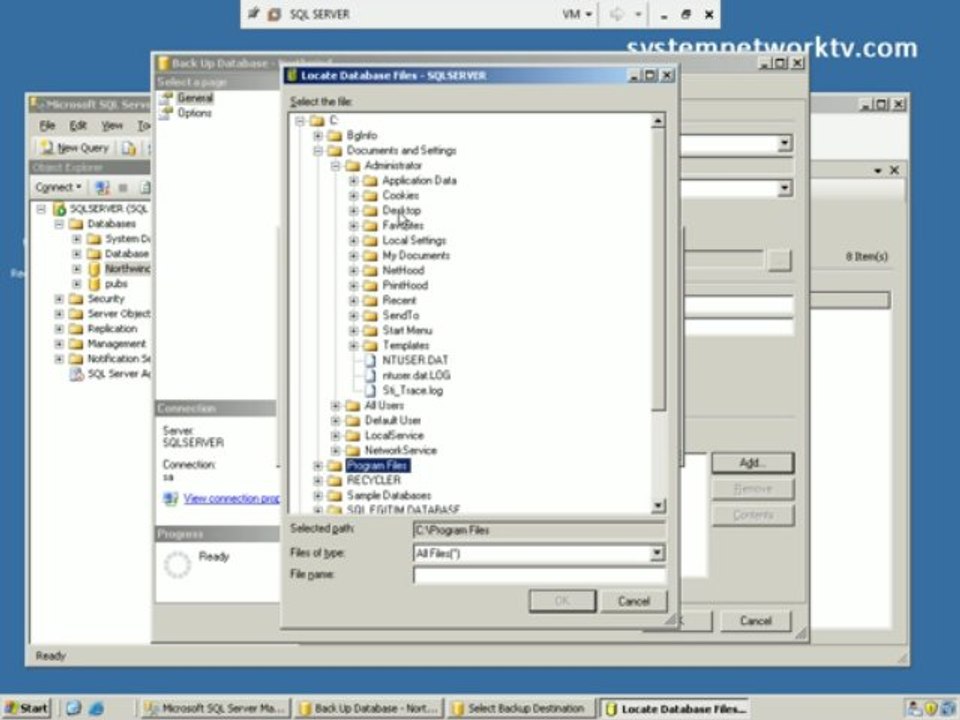Expand the All Users folder node

coord(335,406)
